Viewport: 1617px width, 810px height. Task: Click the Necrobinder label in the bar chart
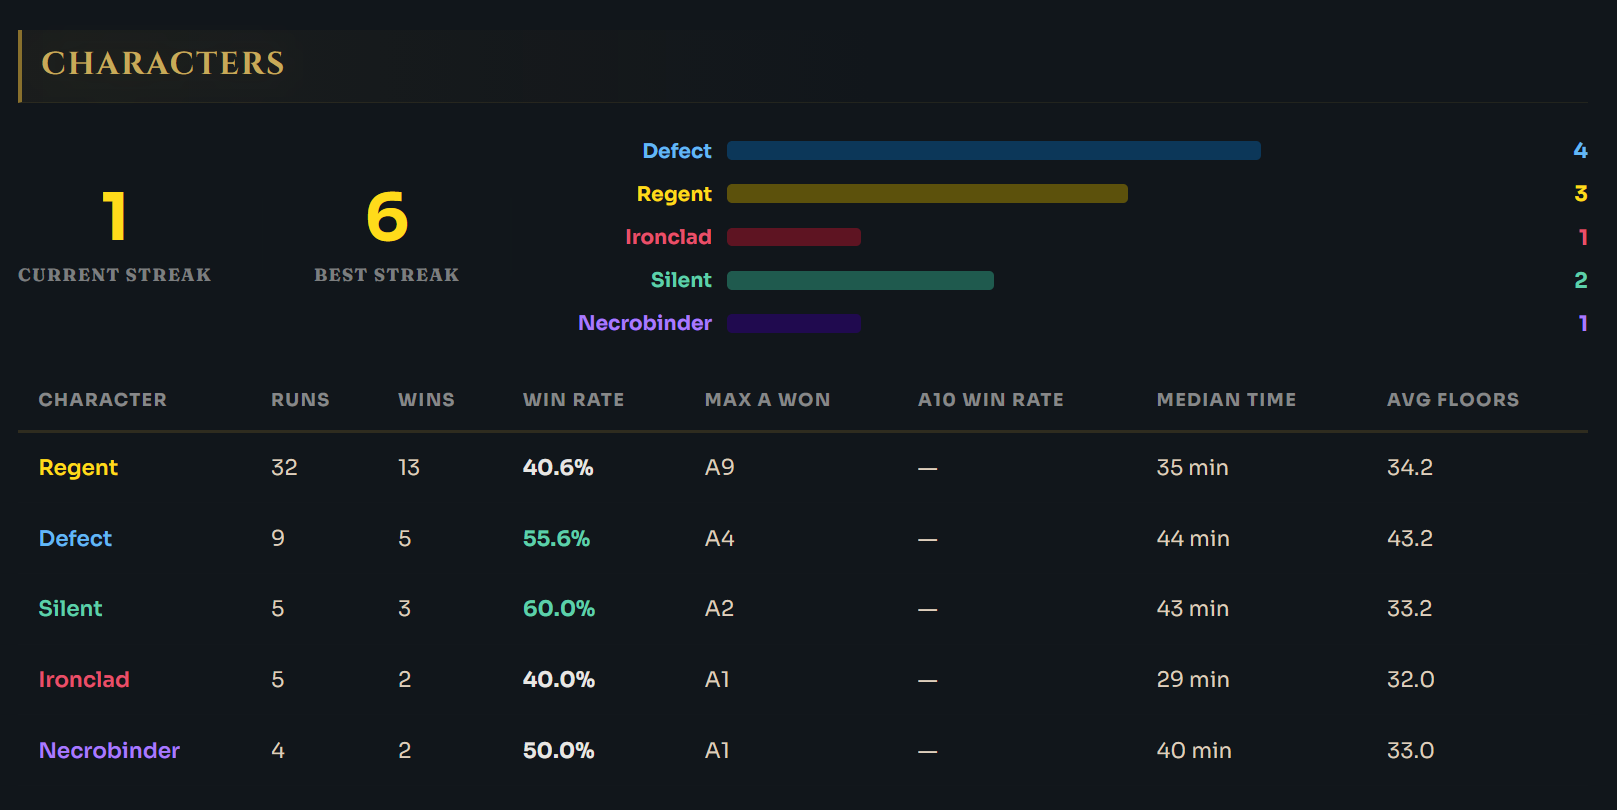click(645, 323)
